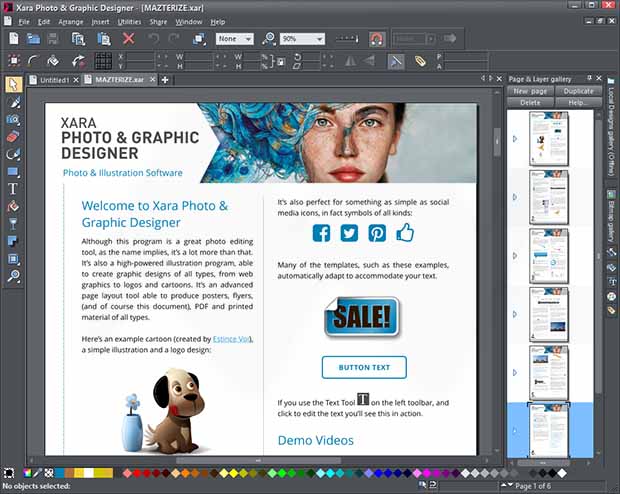Click the eyedropper icon in color line

pyautogui.click(x=38, y=473)
